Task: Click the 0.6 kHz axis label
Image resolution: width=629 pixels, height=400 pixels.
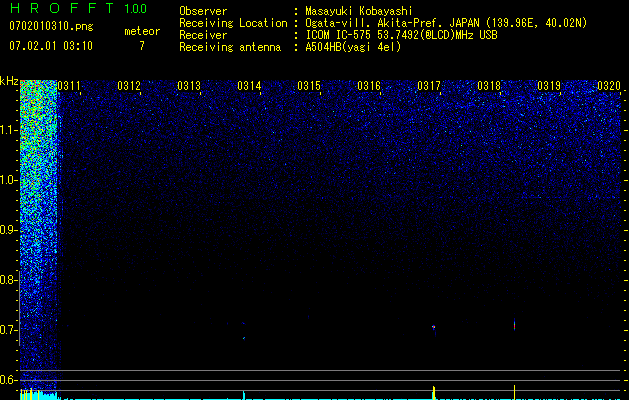Action: coord(8,380)
